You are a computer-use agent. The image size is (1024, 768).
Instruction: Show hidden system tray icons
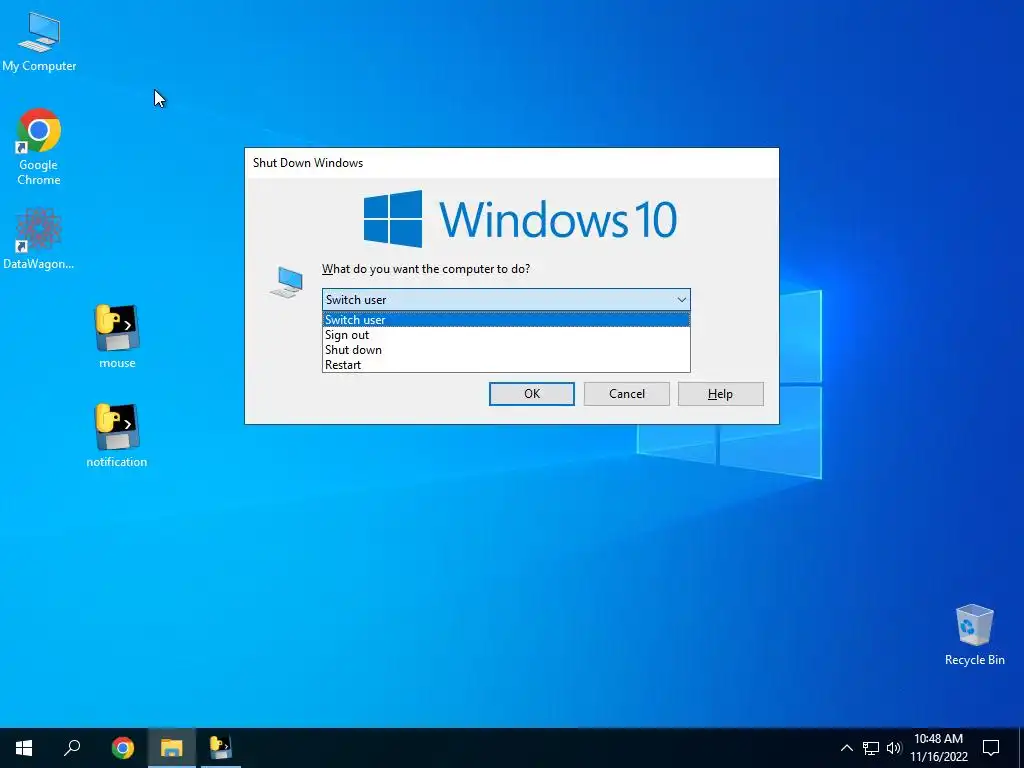(846, 748)
